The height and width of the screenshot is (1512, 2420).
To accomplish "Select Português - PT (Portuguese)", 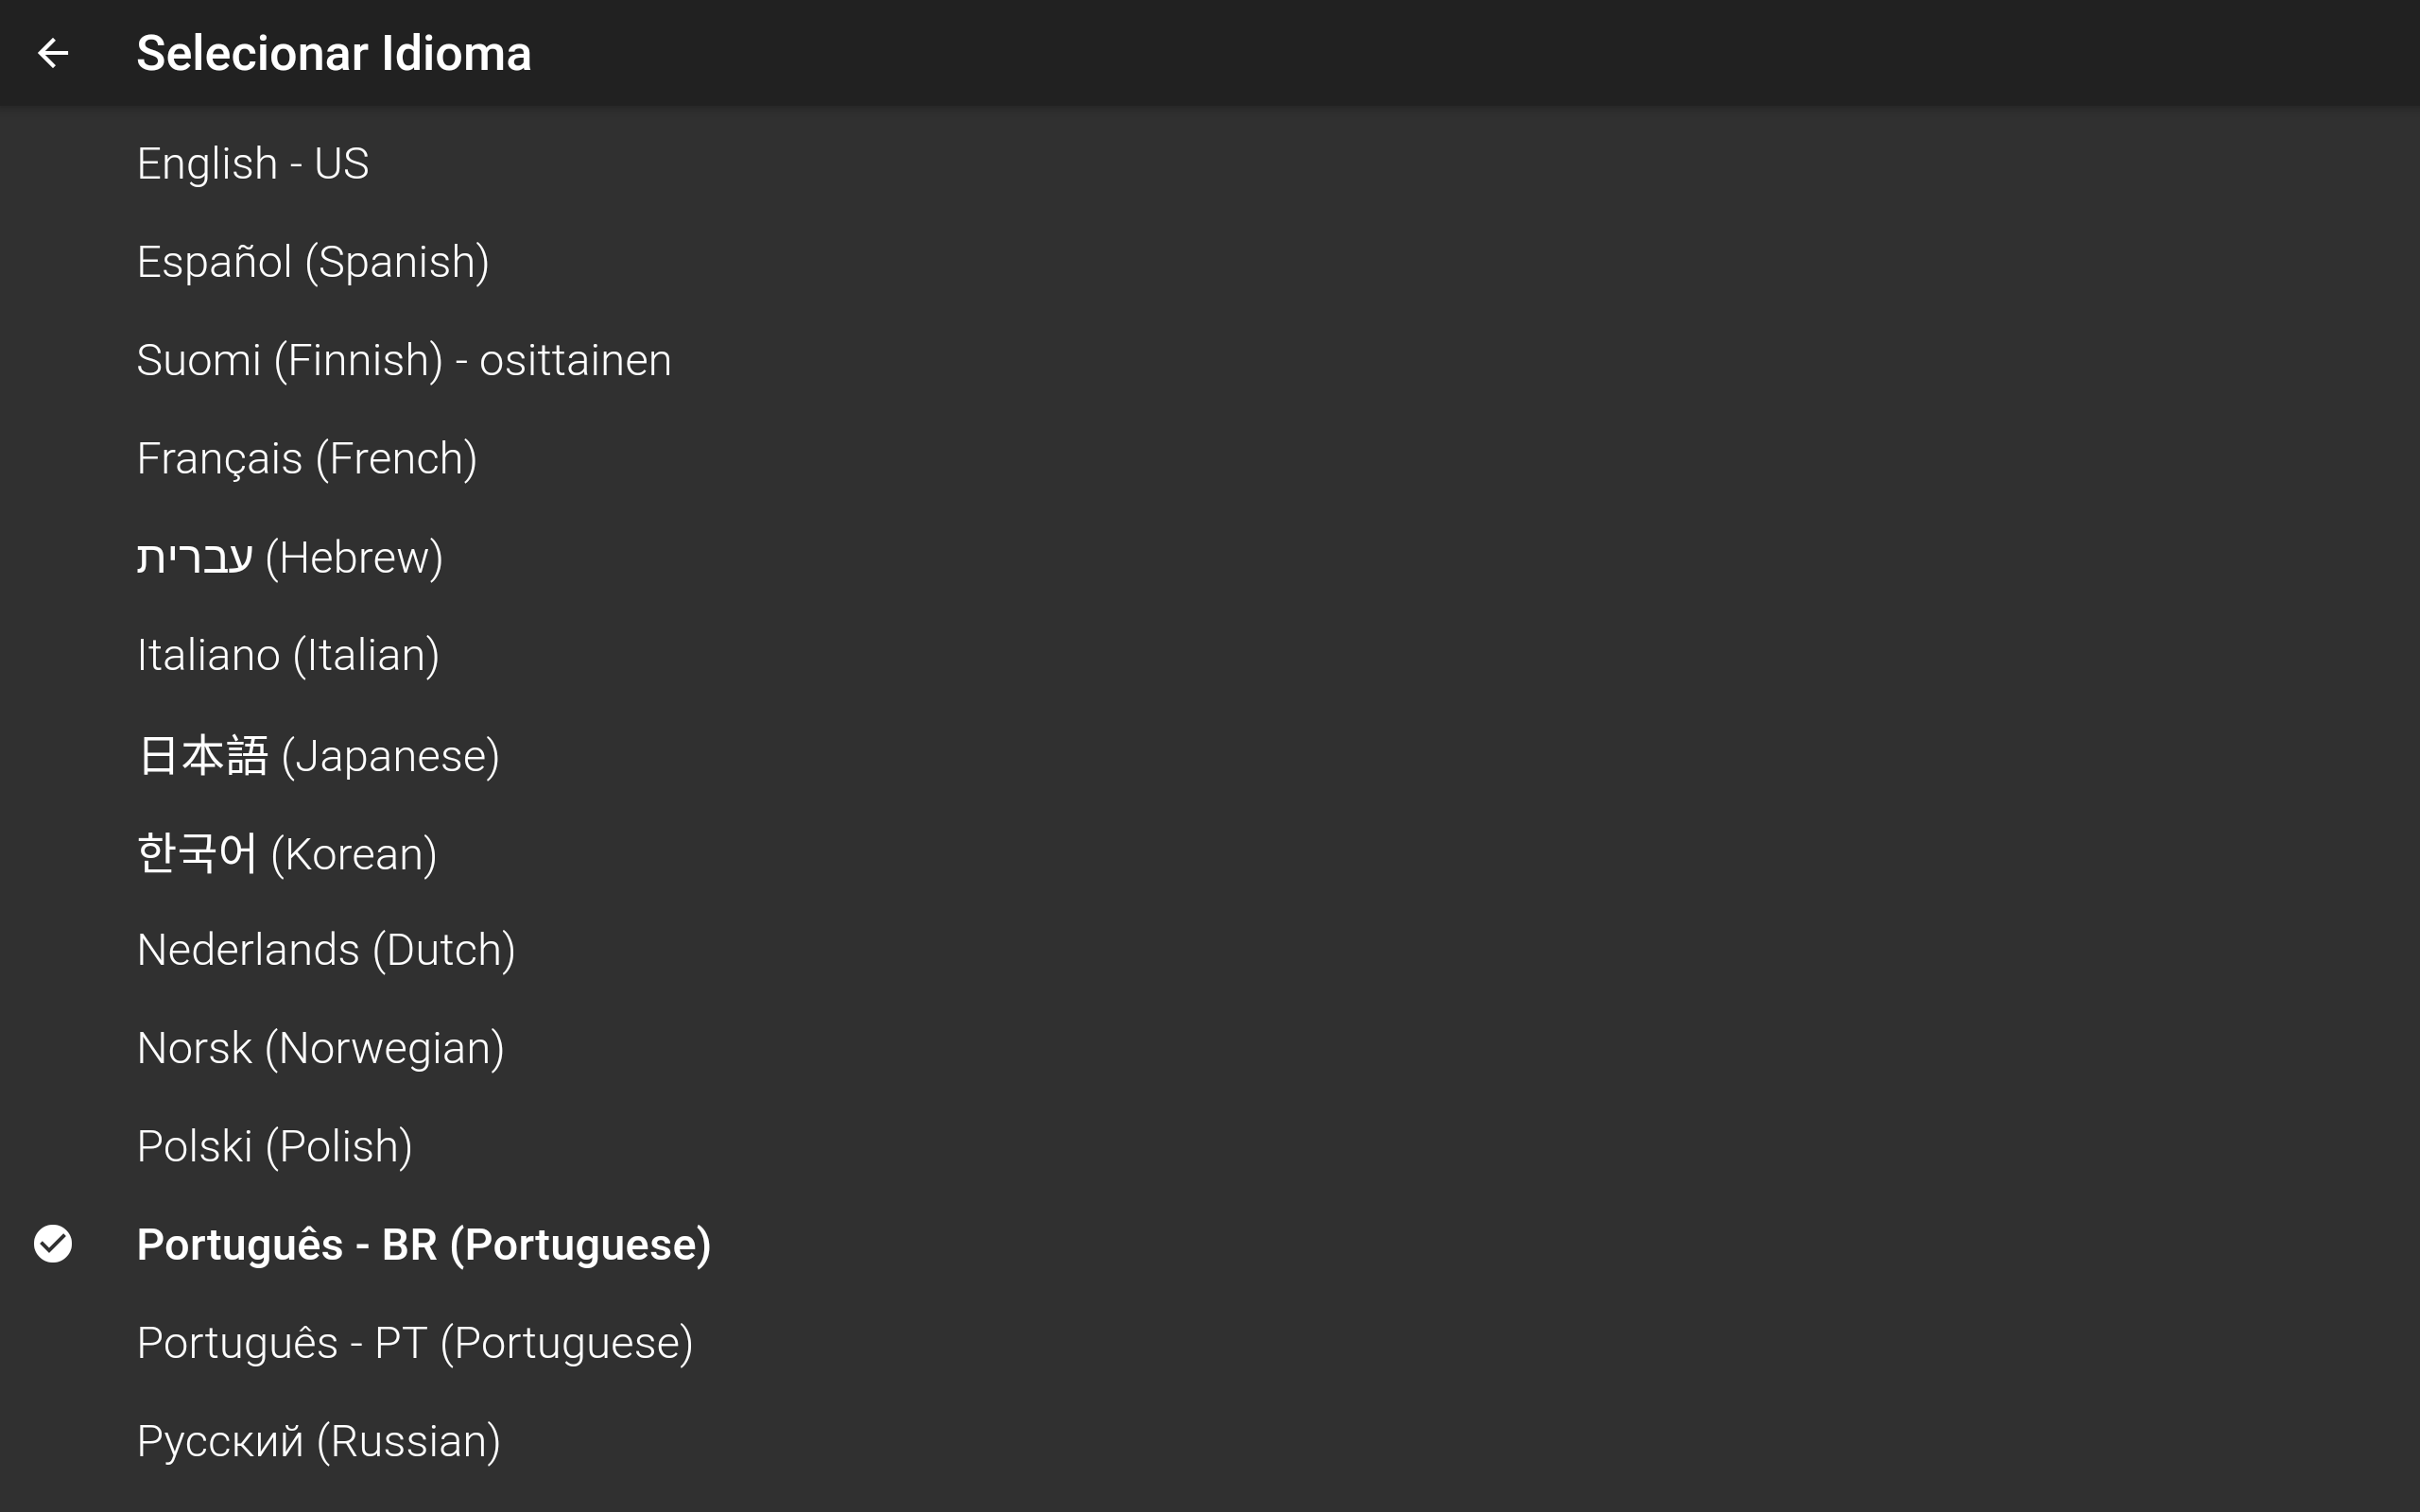I will tap(1210, 1342).
